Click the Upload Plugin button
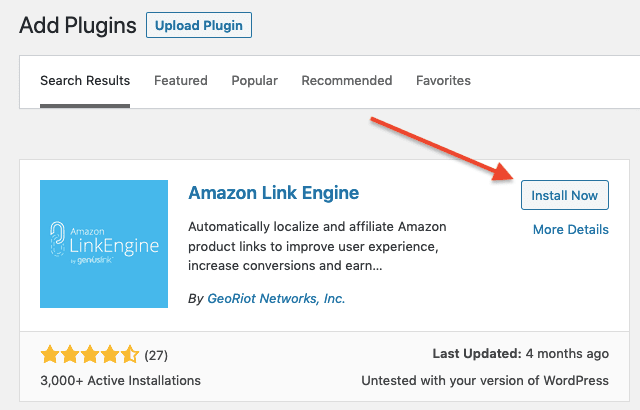Viewport: 640px width, 410px height. pos(199,25)
